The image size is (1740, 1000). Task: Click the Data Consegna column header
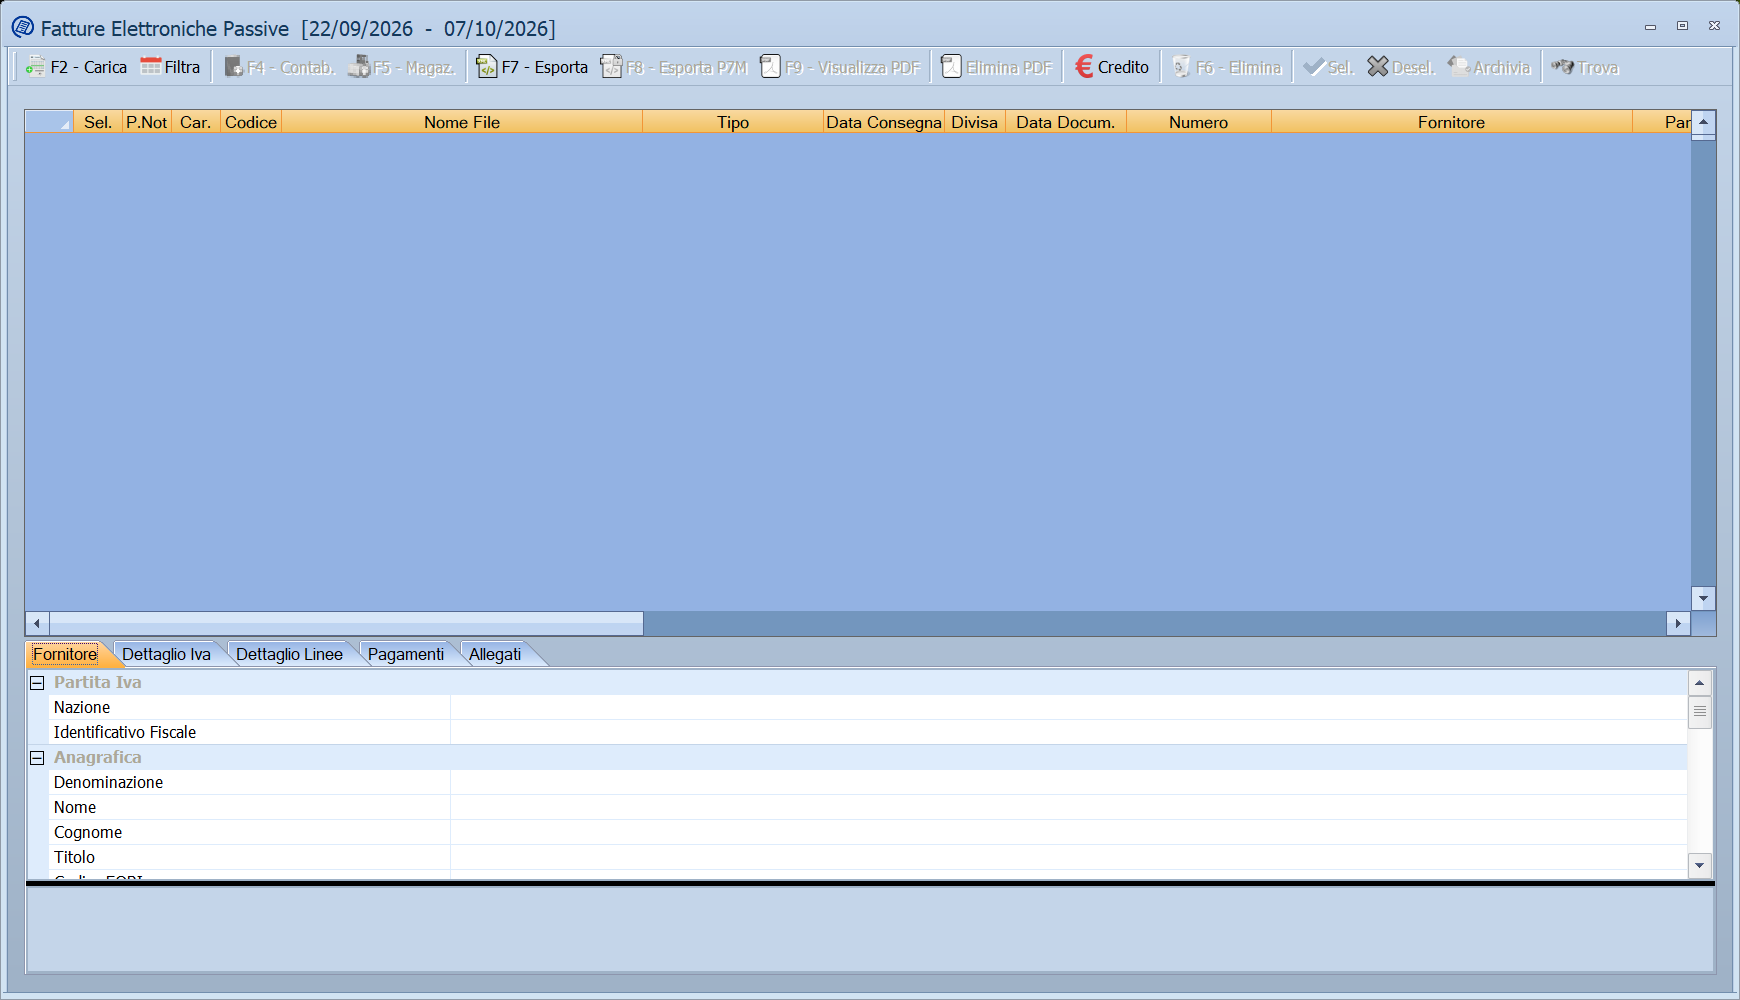[884, 122]
